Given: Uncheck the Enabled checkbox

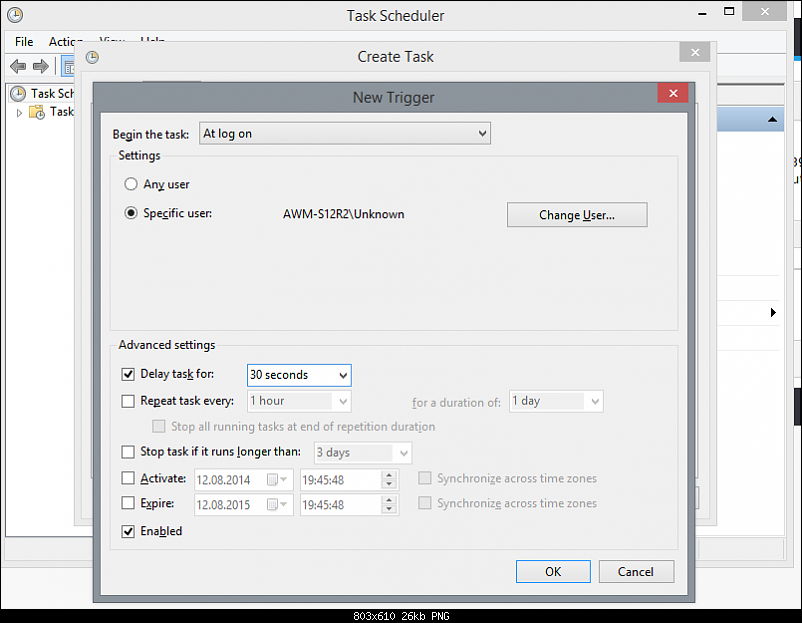Looking at the screenshot, I should coord(128,531).
